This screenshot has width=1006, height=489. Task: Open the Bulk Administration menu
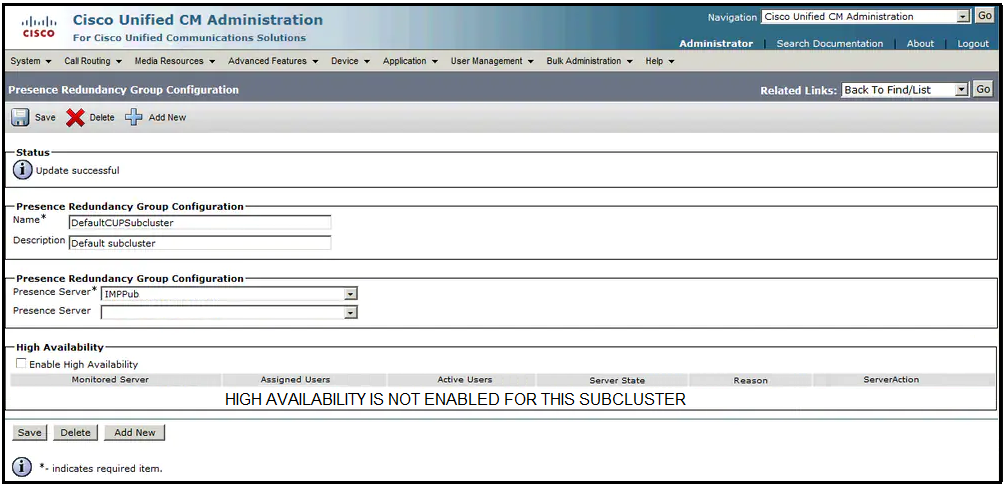pyautogui.click(x=589, y=61)
